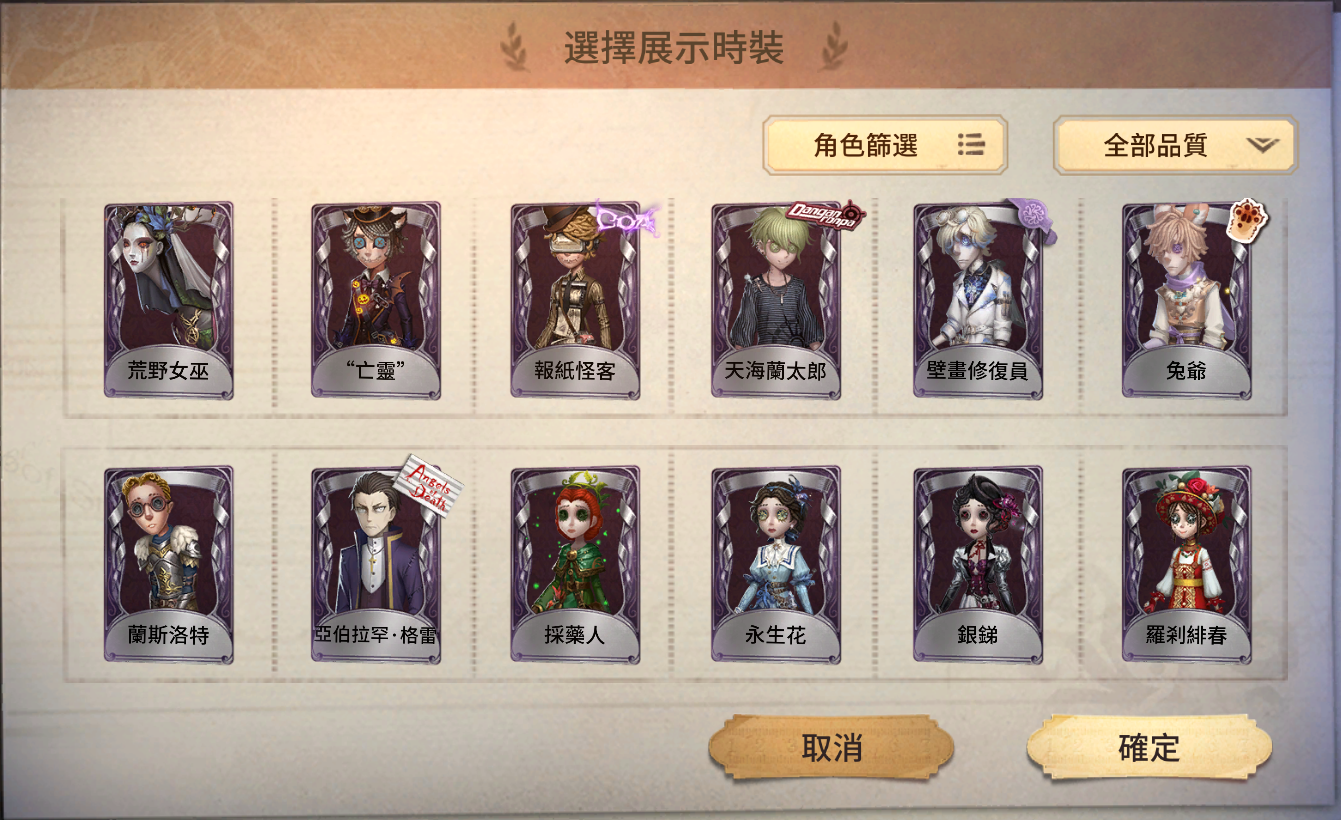Open the 角色篩選 character filter
The width and height of the screenshot is (1341, 820).
click(x=885, y=146)
